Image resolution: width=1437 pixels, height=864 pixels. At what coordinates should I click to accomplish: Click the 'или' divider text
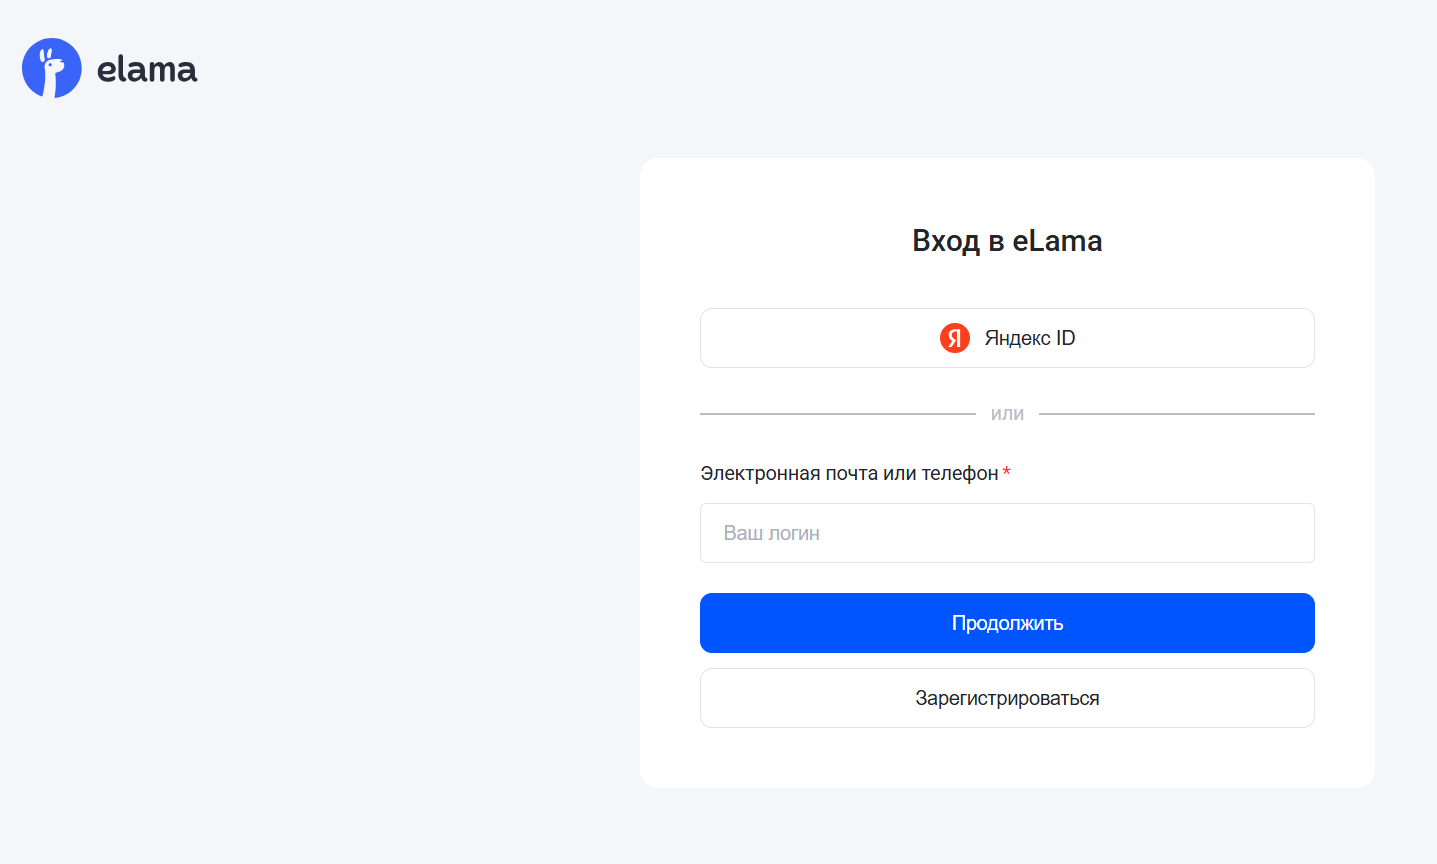[x=1007, y=414]
